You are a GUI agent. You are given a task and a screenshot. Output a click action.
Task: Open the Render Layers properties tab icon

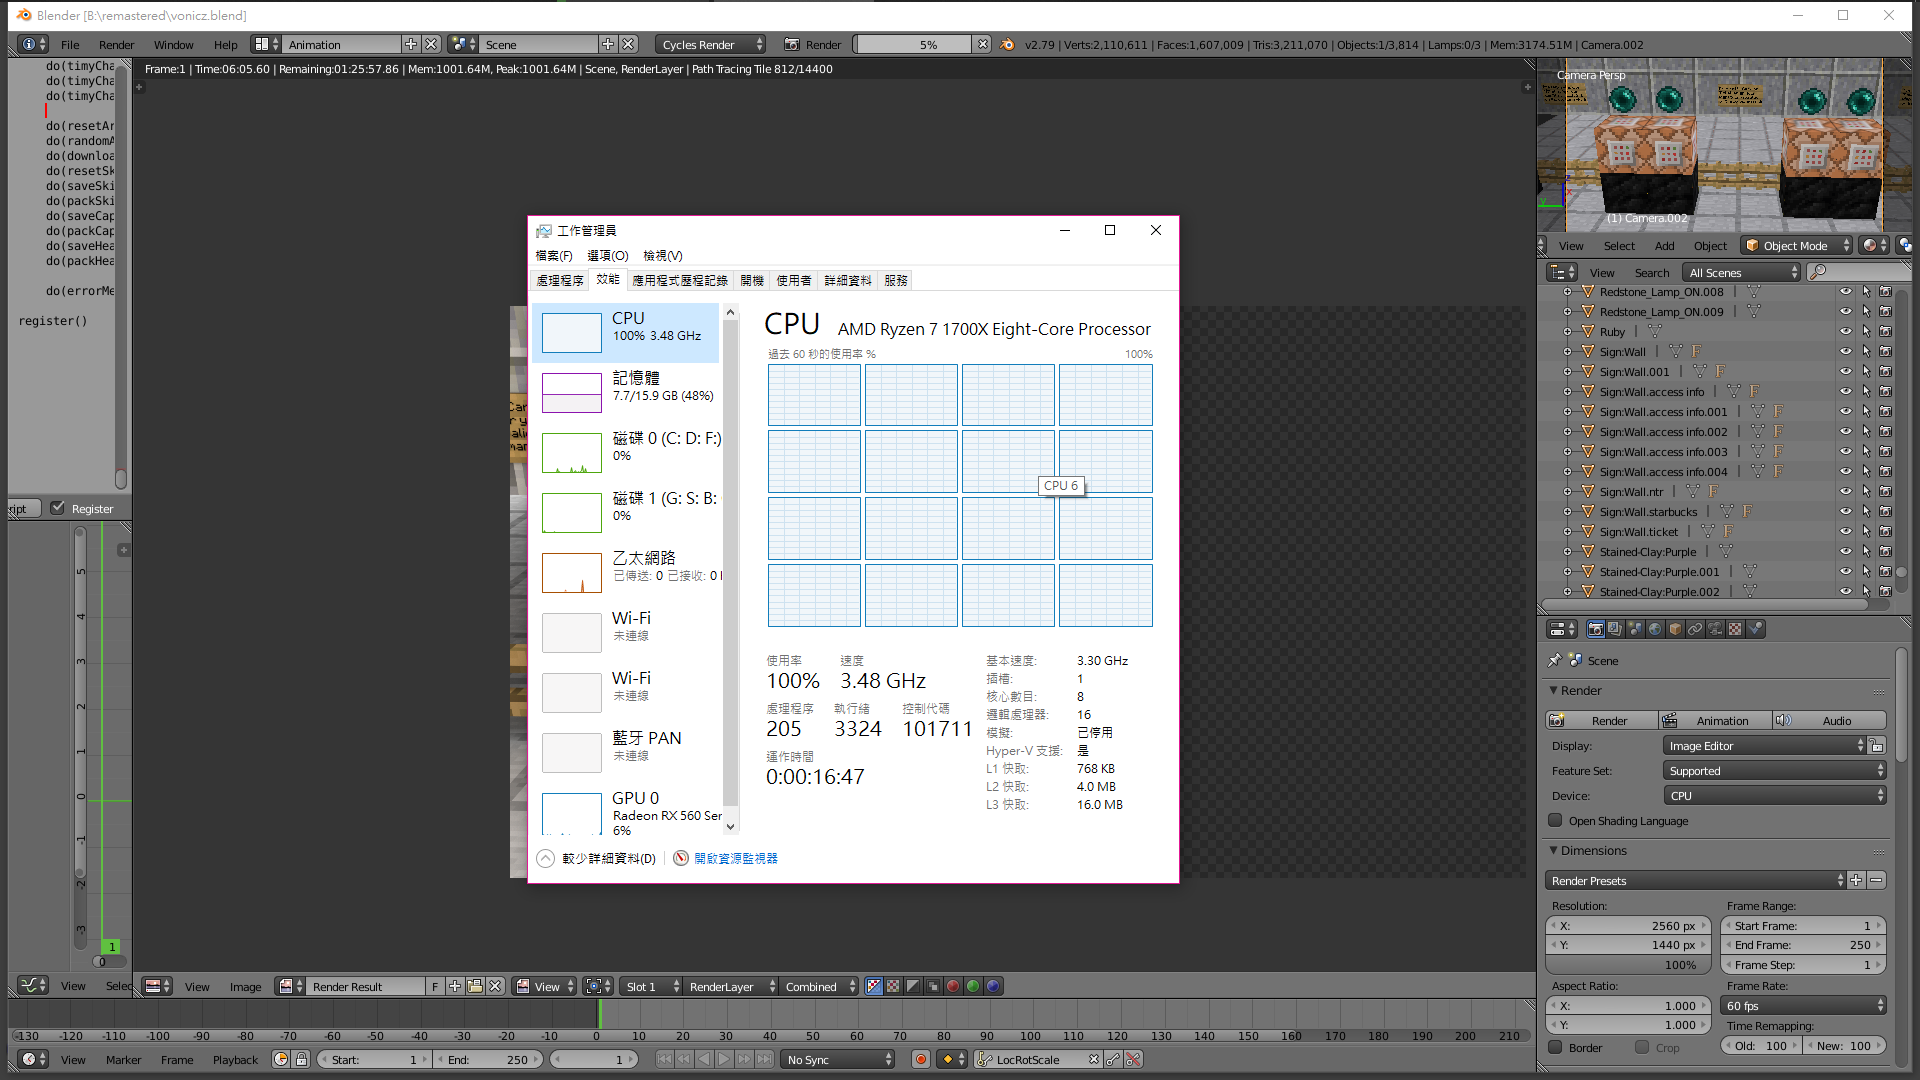(1615, 629)
